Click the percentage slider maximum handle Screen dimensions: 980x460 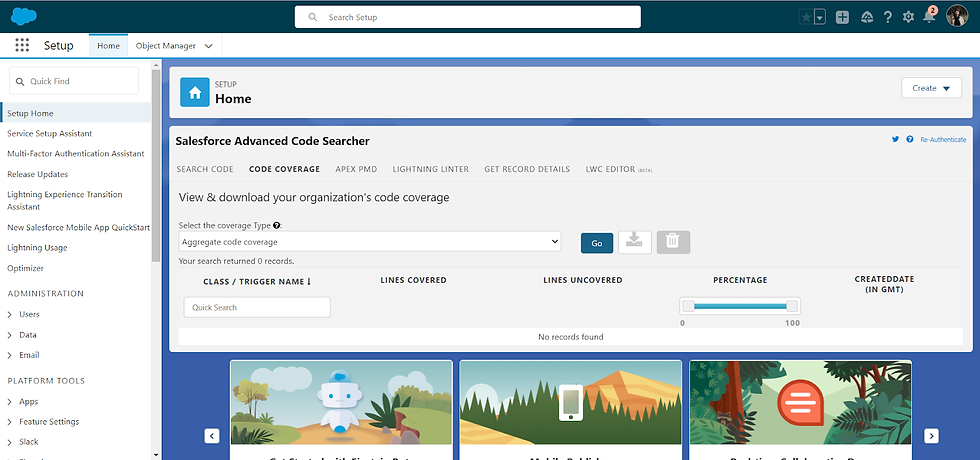coord(792,306)
